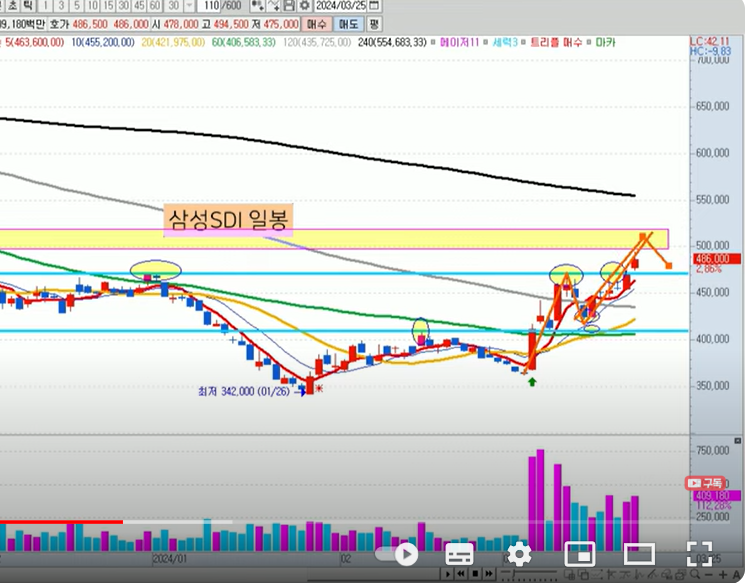Image resolution: width=747 pixels, height=583 pixels.
Task: Click the current price tag 486,000 on axis
Action: coord(717,259)
